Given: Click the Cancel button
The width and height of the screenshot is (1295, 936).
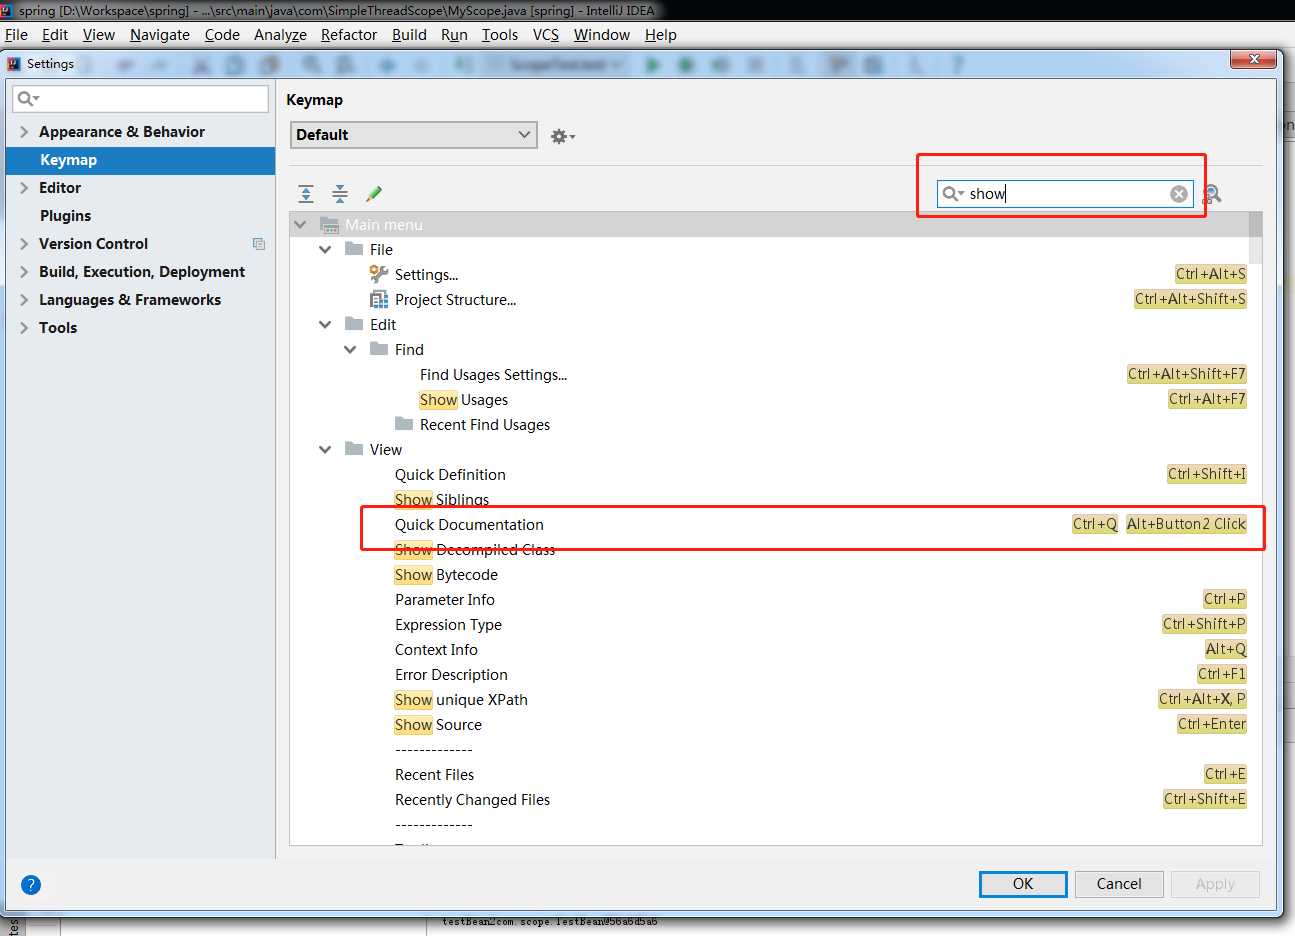Looking at the screenshot, I should click(x=1119, y=884).
